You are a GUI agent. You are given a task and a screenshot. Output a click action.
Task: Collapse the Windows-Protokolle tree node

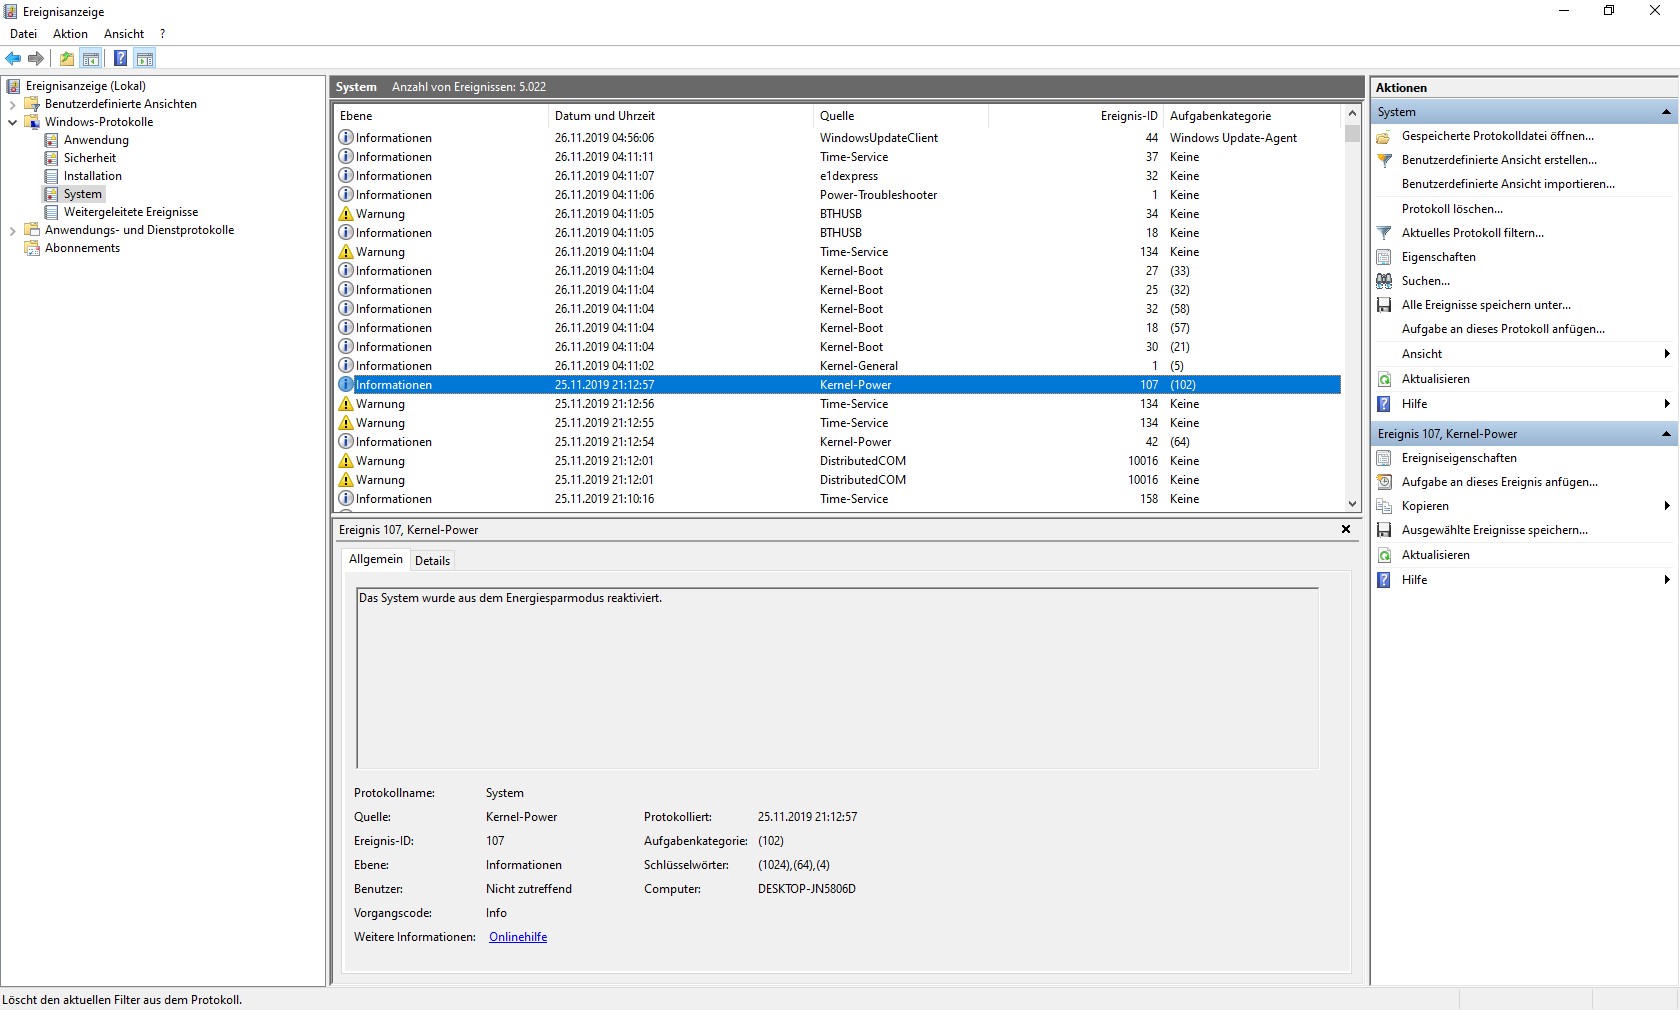coord(12,123)
